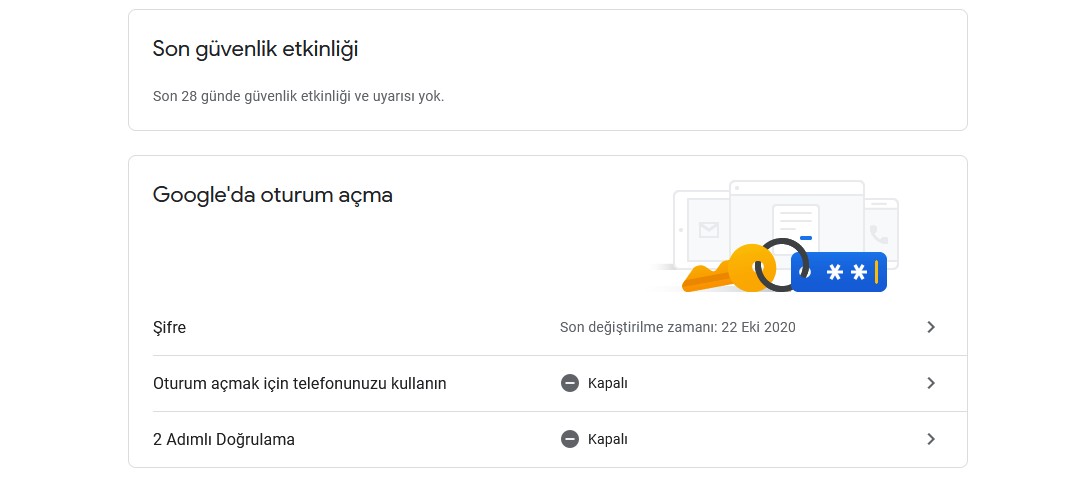This screenshot has height=482, width=1070.
Task: Click the blue password asterisk badge
Action: pyautogui.click(x=838, y=271)
